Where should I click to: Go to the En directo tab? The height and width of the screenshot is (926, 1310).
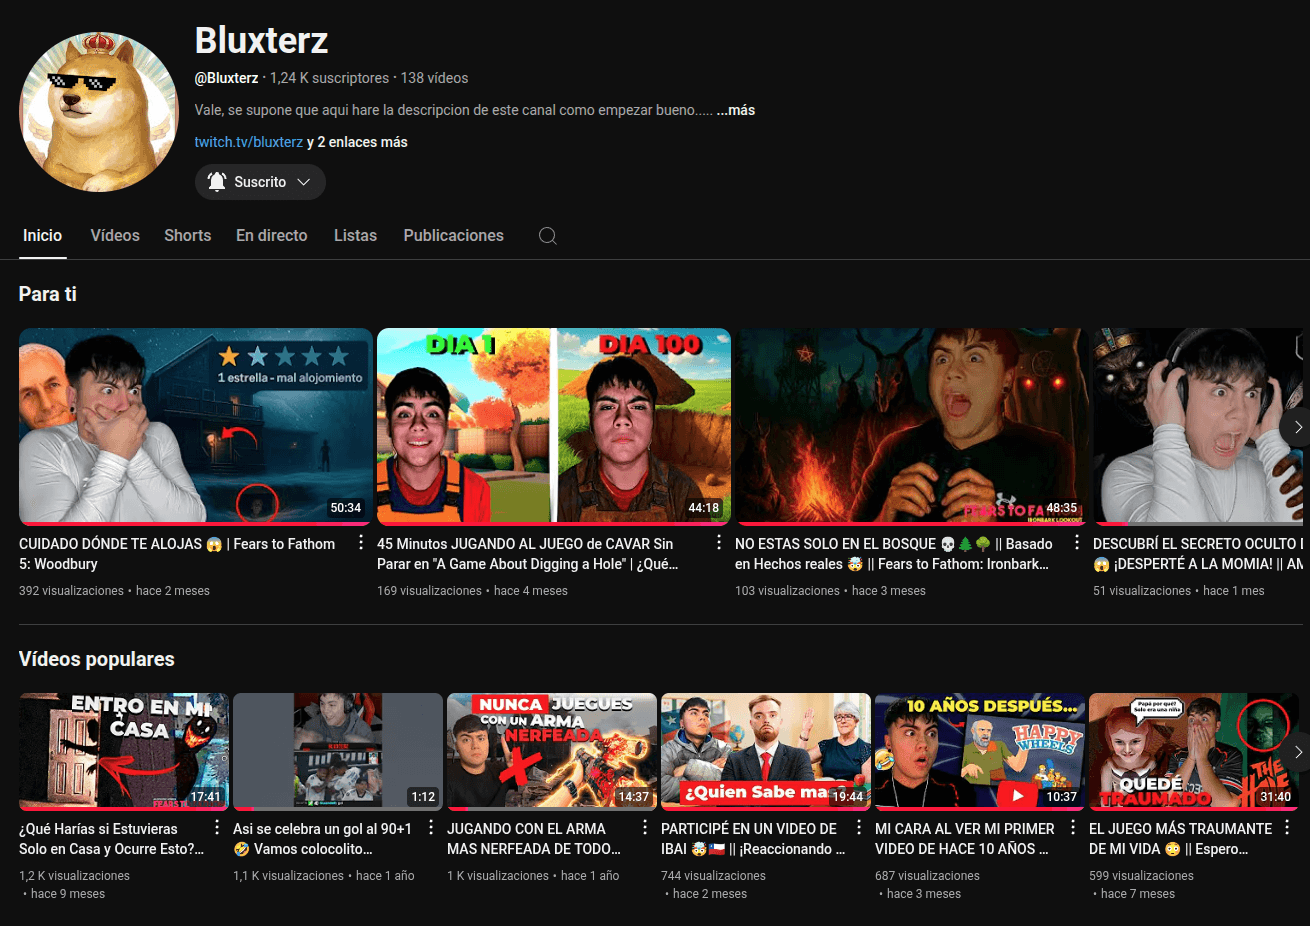point(272,236)
